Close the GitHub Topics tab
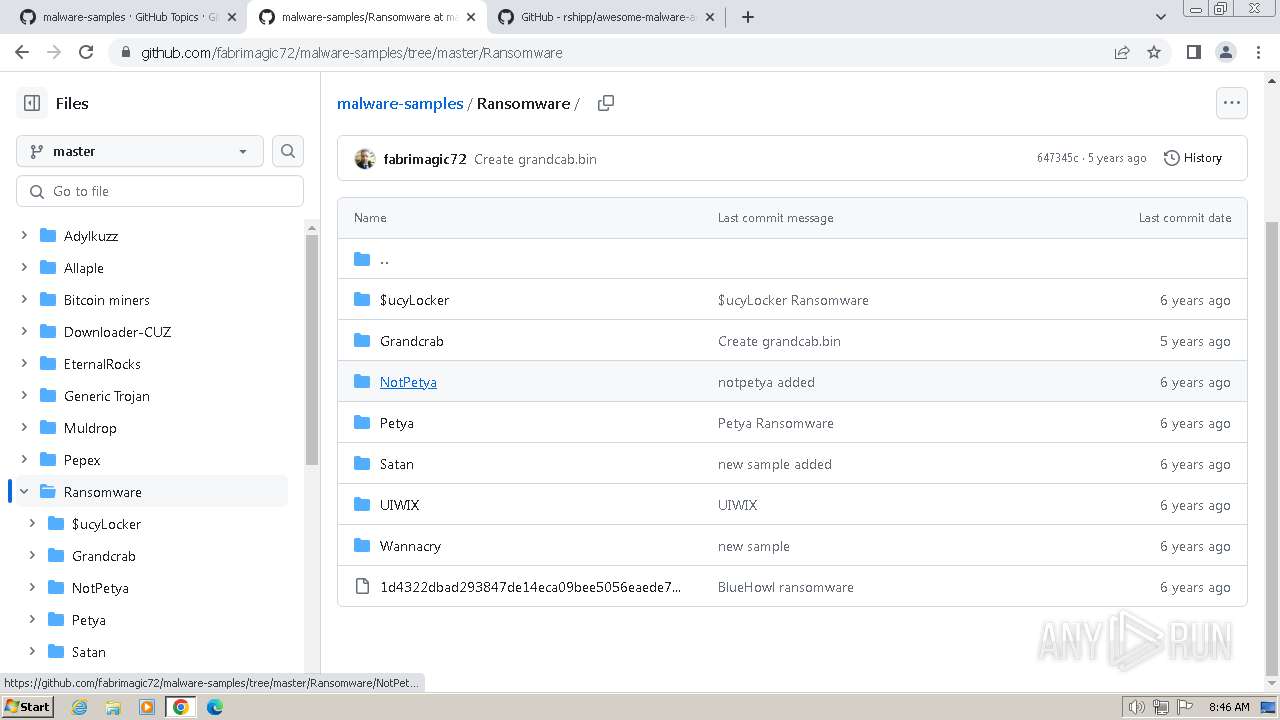Image resolution: width=1280 pixels, height=720 pixels. pos(232,17)
